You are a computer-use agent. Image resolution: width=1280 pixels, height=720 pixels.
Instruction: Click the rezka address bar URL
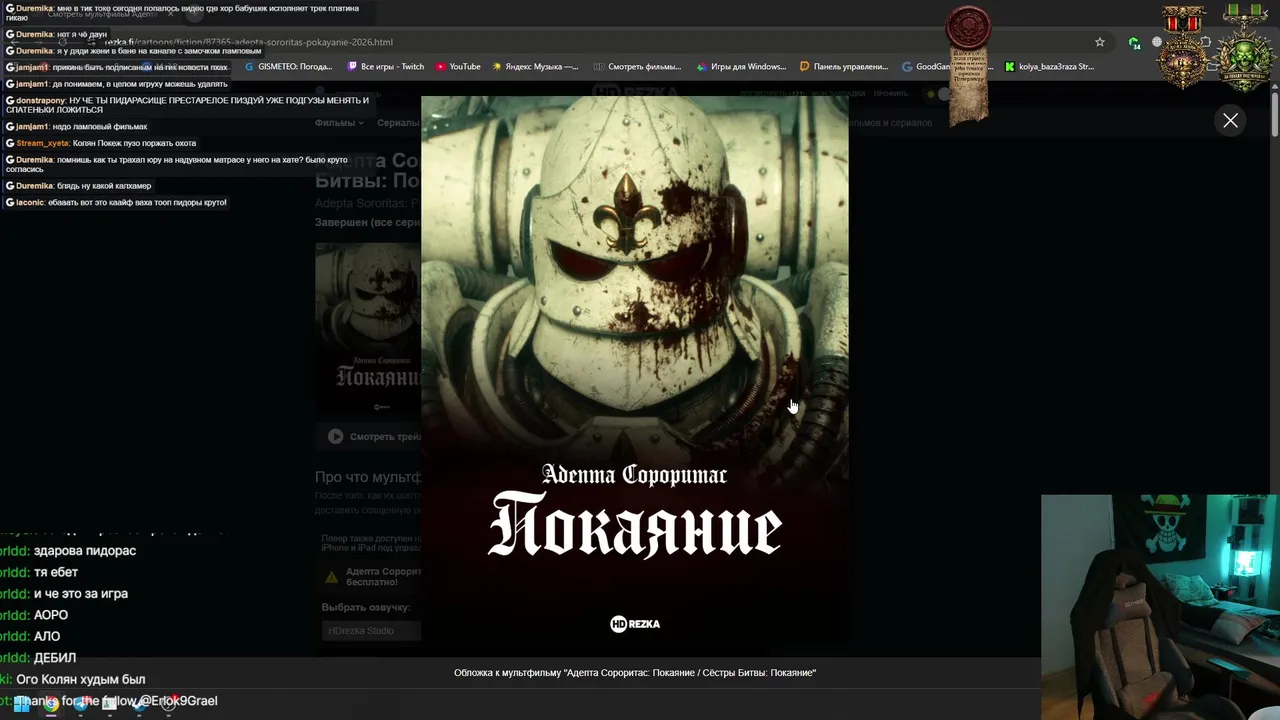point(250,42)
